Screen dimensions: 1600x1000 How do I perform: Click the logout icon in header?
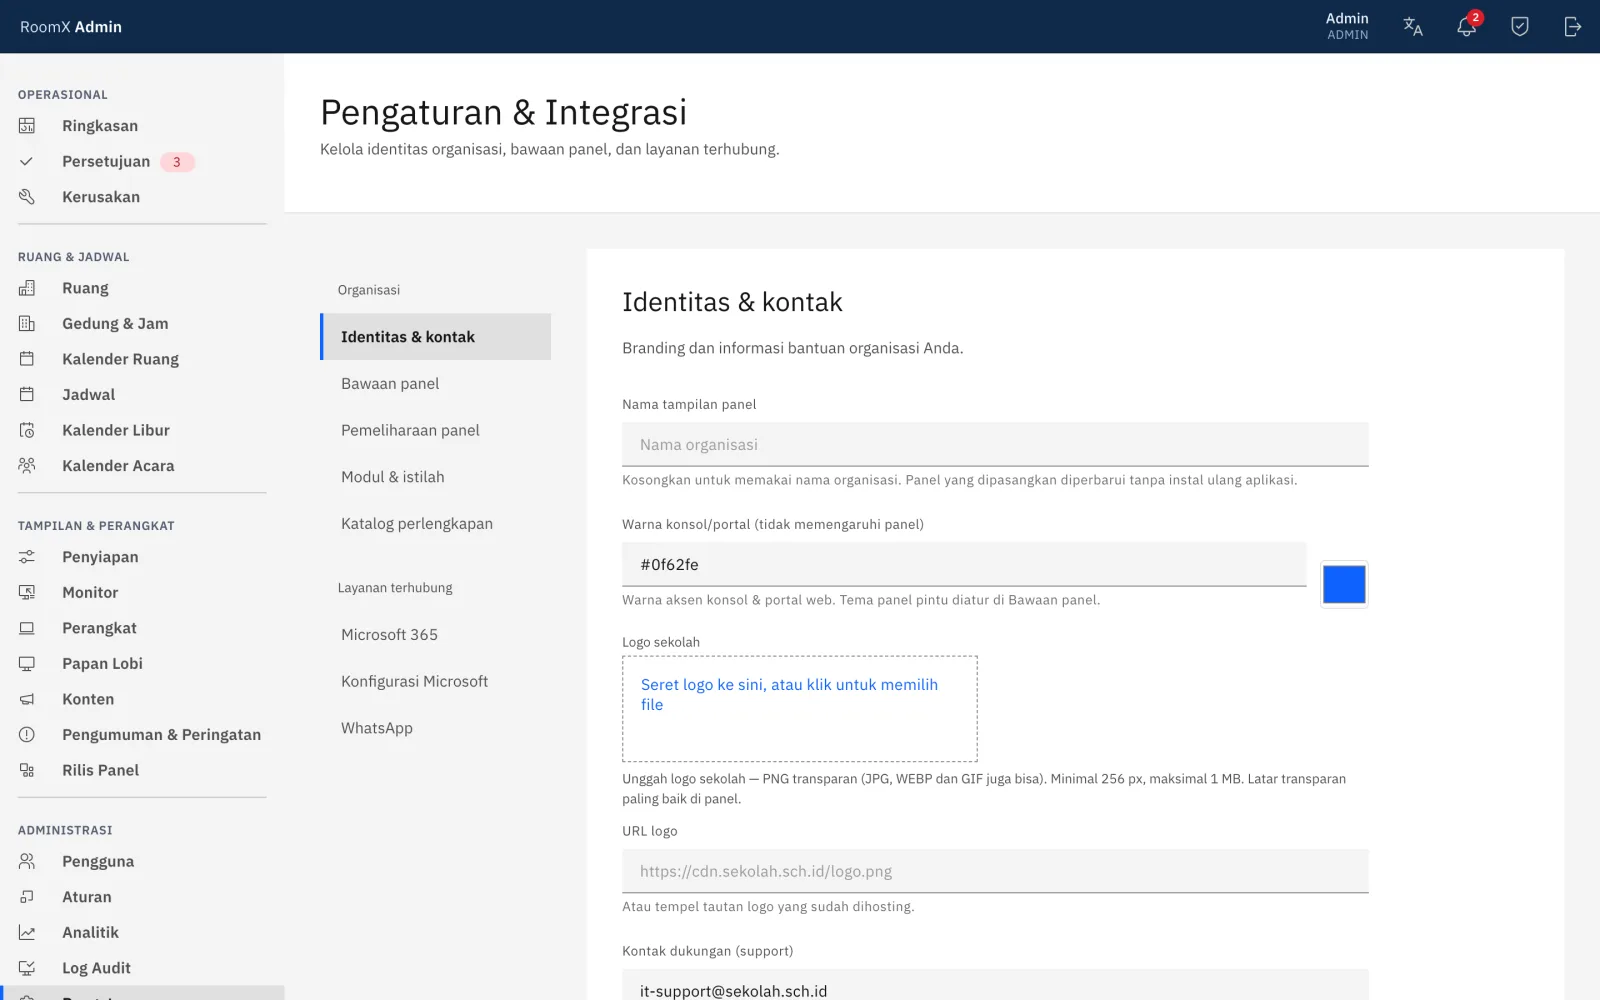point(1573,27)
